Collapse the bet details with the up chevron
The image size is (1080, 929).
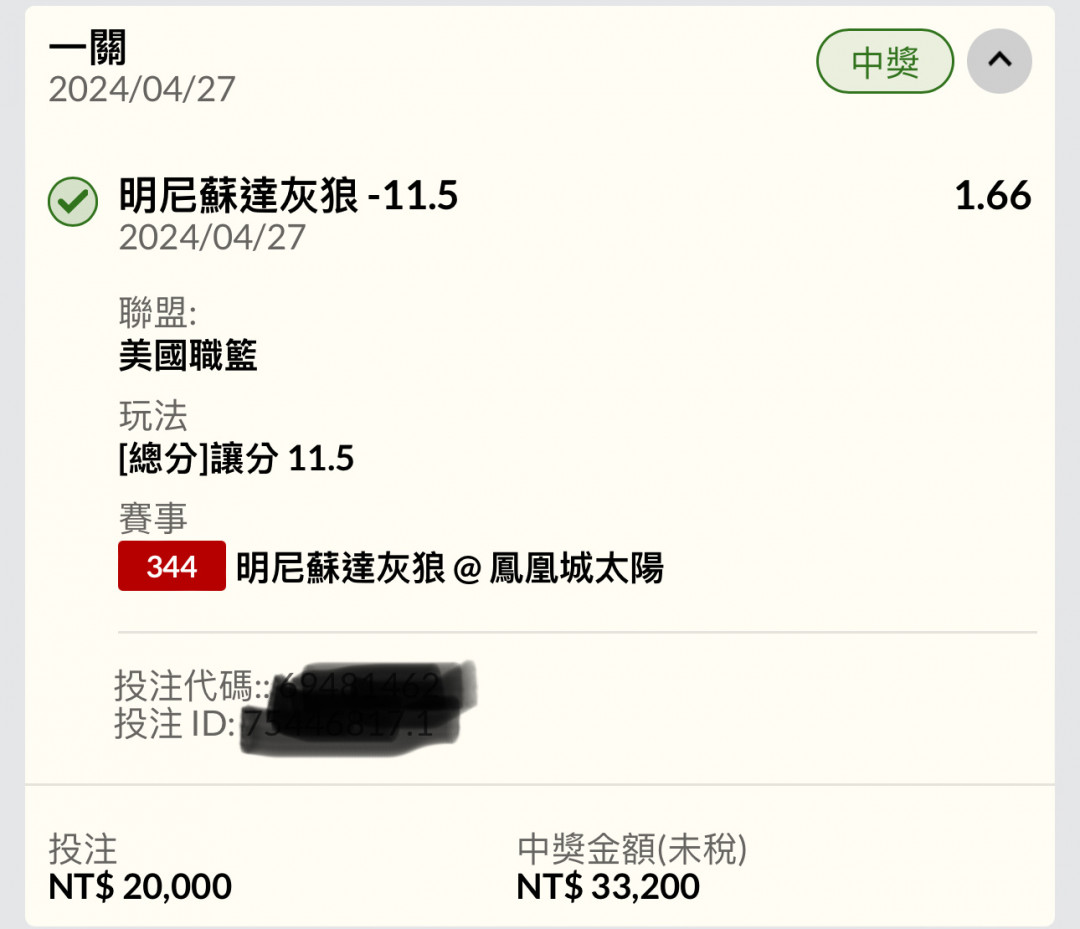[999, 61]
